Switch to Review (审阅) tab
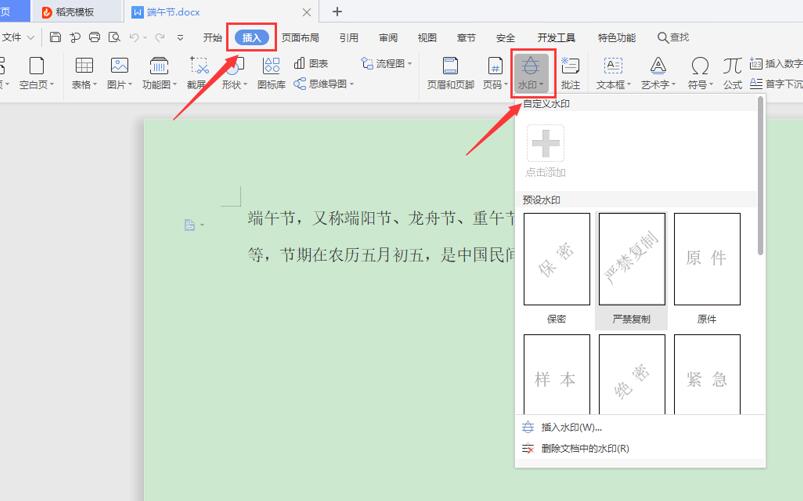 pos(388,37)
